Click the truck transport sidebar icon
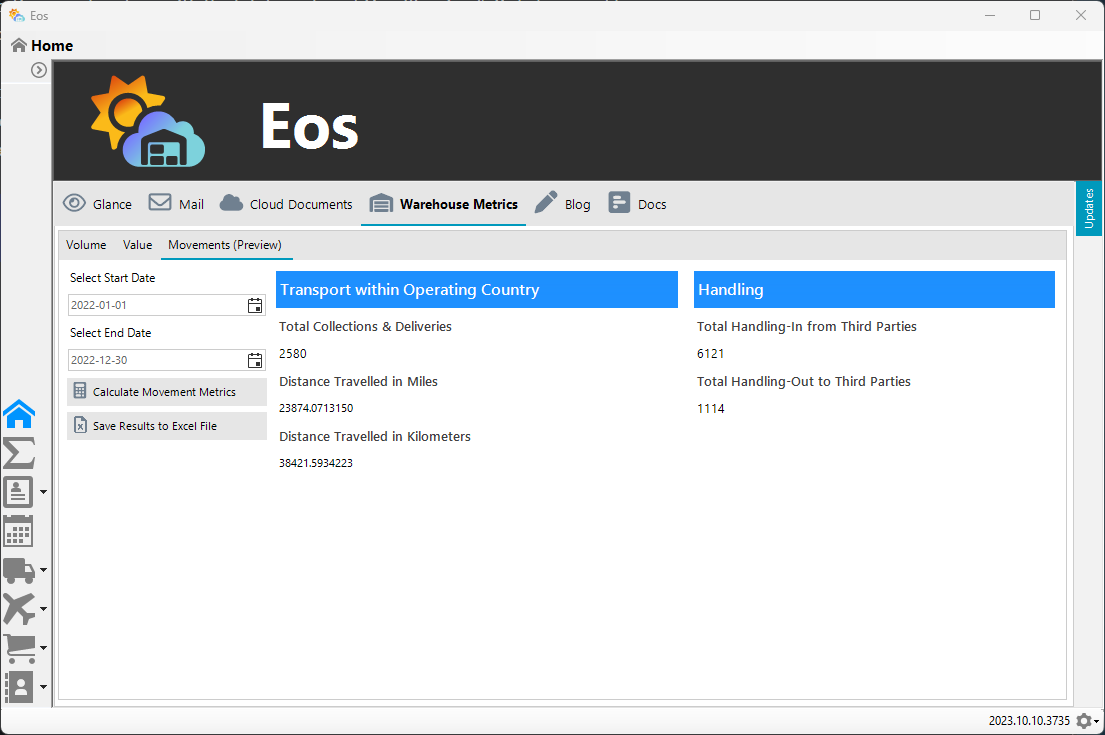This screenshot has width=1105, height=735. tap(19, 570)
